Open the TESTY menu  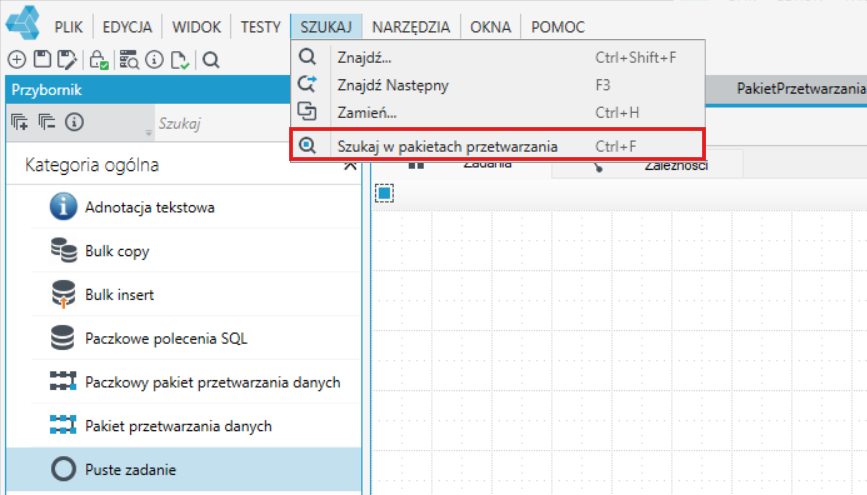(260, 27)
